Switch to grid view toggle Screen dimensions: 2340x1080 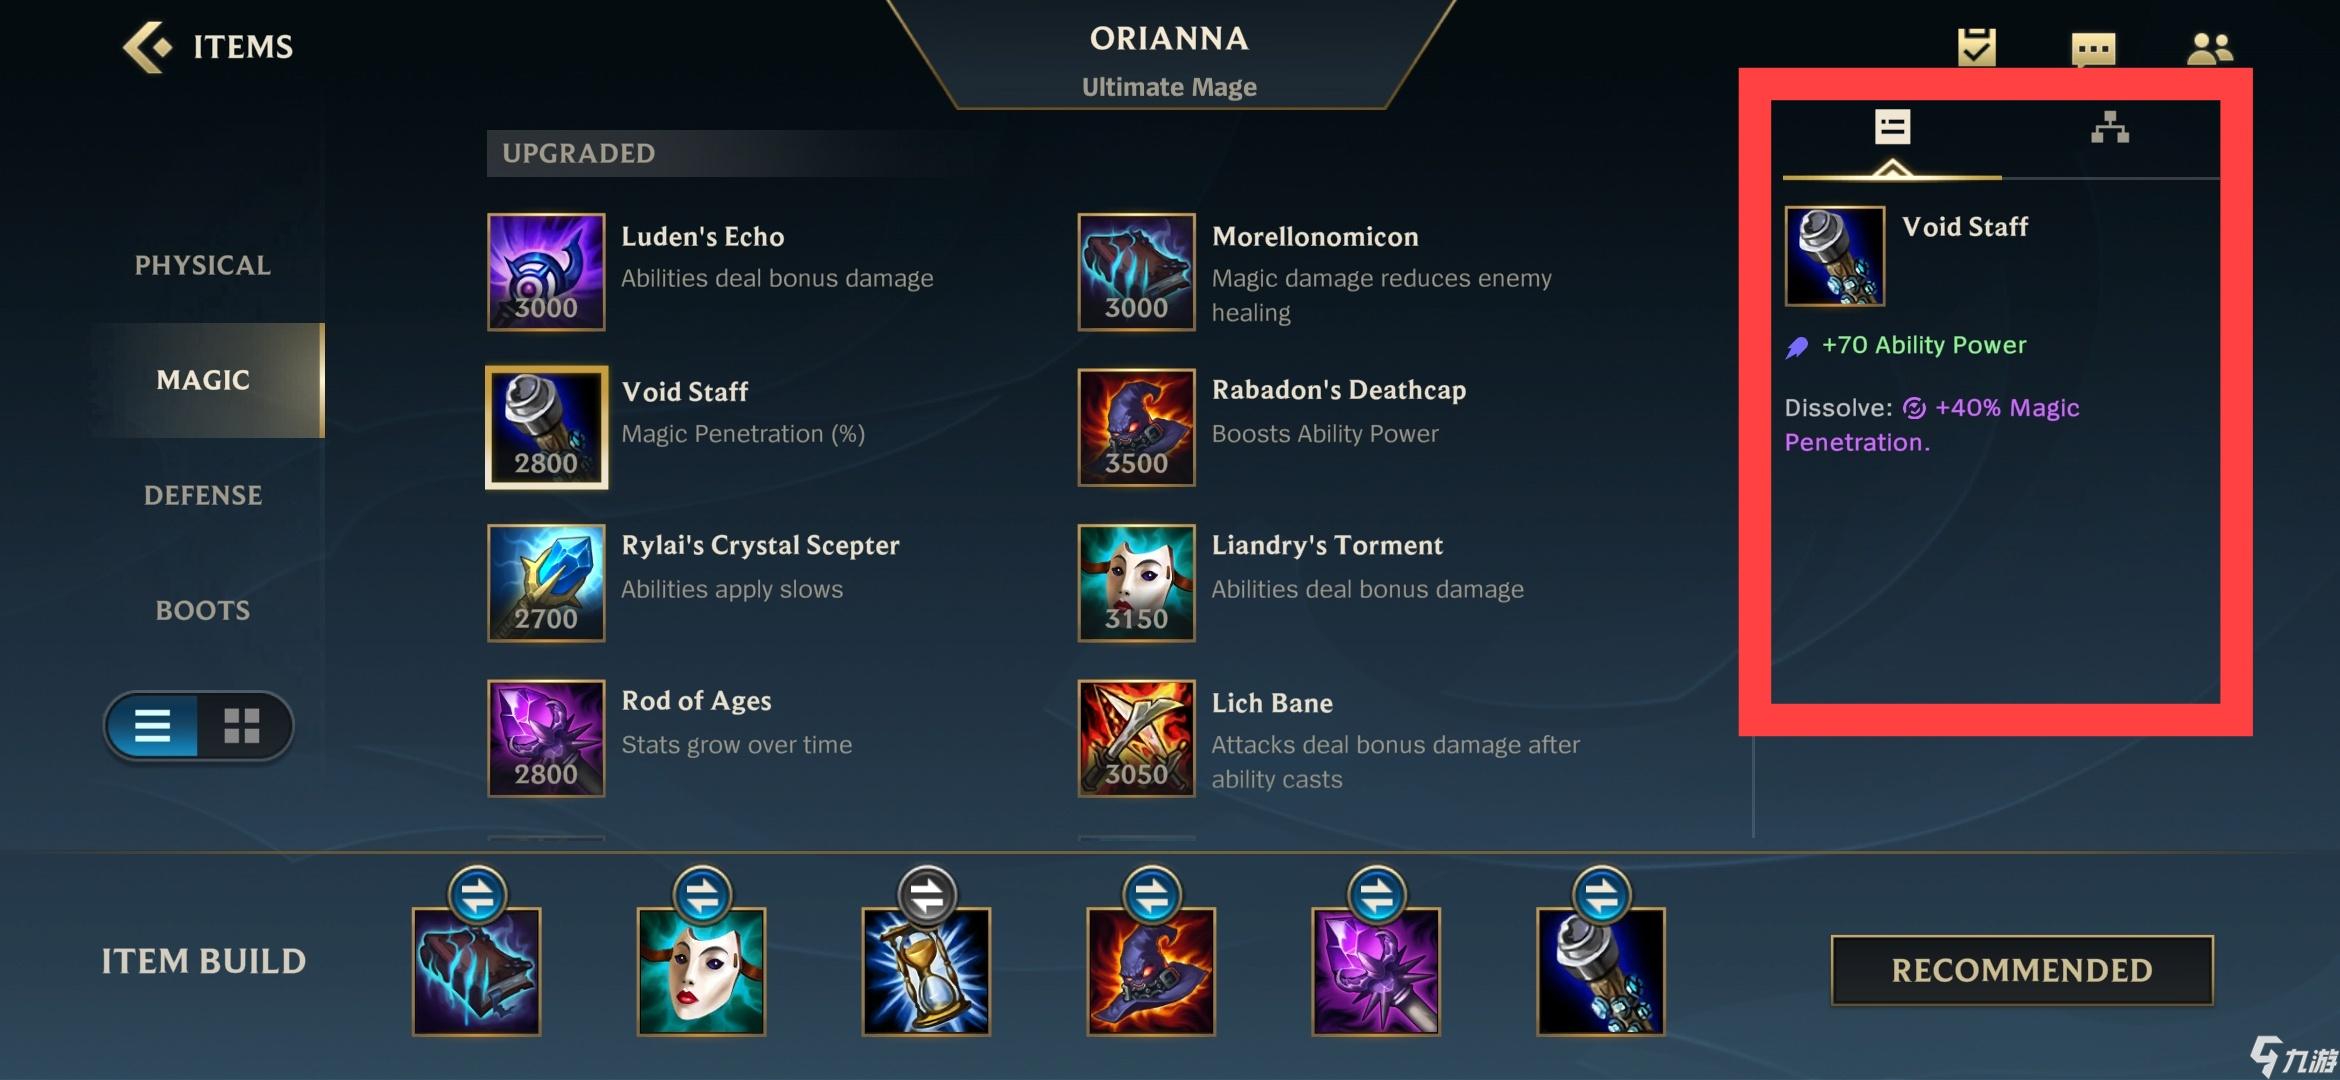pyautogui.click(x=242, y=725)
